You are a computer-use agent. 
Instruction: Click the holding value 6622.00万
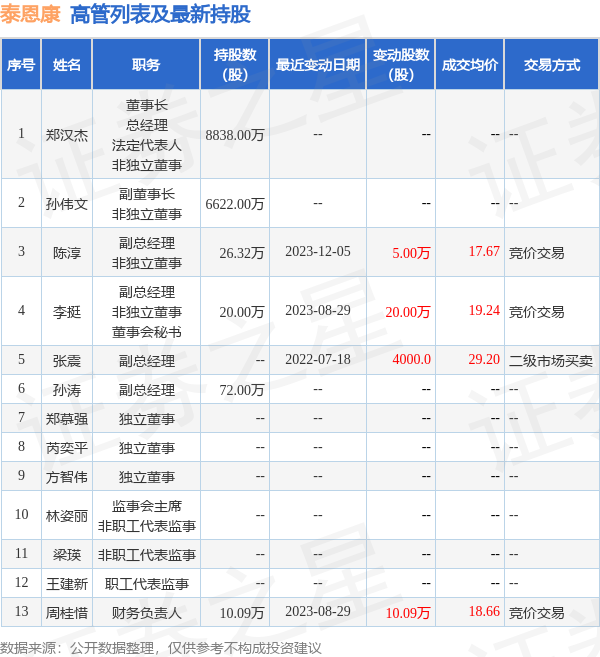click(235, 204)
